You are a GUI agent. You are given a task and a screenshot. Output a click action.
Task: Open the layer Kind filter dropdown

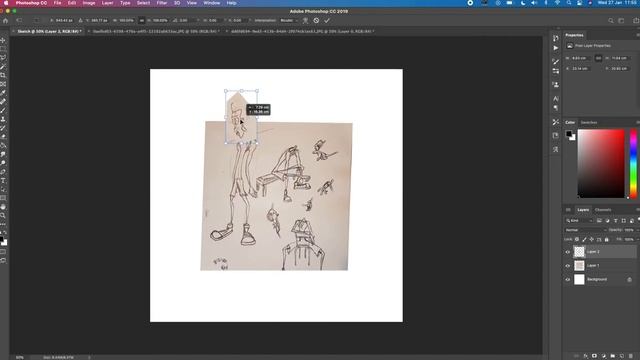click(x=579, y=220)
